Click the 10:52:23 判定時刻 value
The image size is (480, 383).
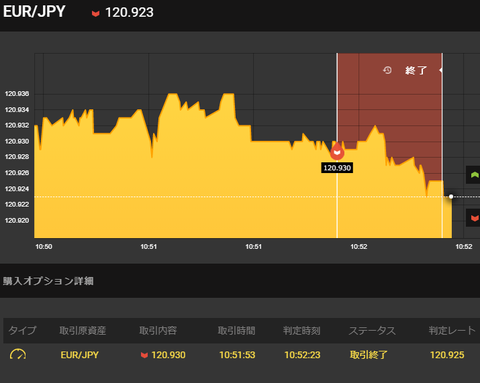pos(302,355)
